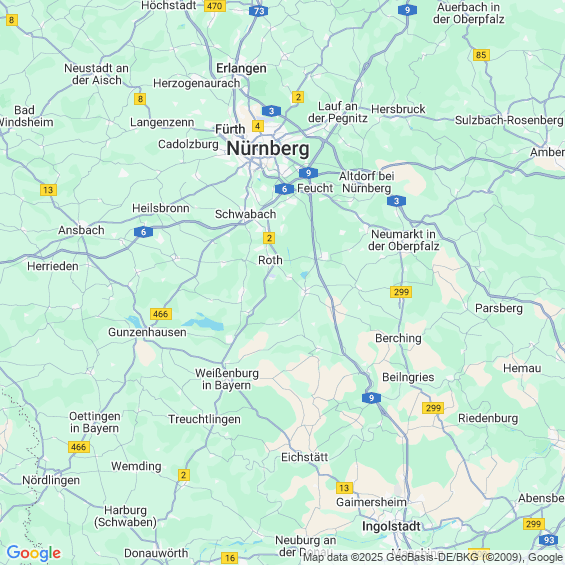Image resolution: width=565 pixels, height=565 pixels.
Task: Click the Ingolstadt city label
Action: pos(391,526)
